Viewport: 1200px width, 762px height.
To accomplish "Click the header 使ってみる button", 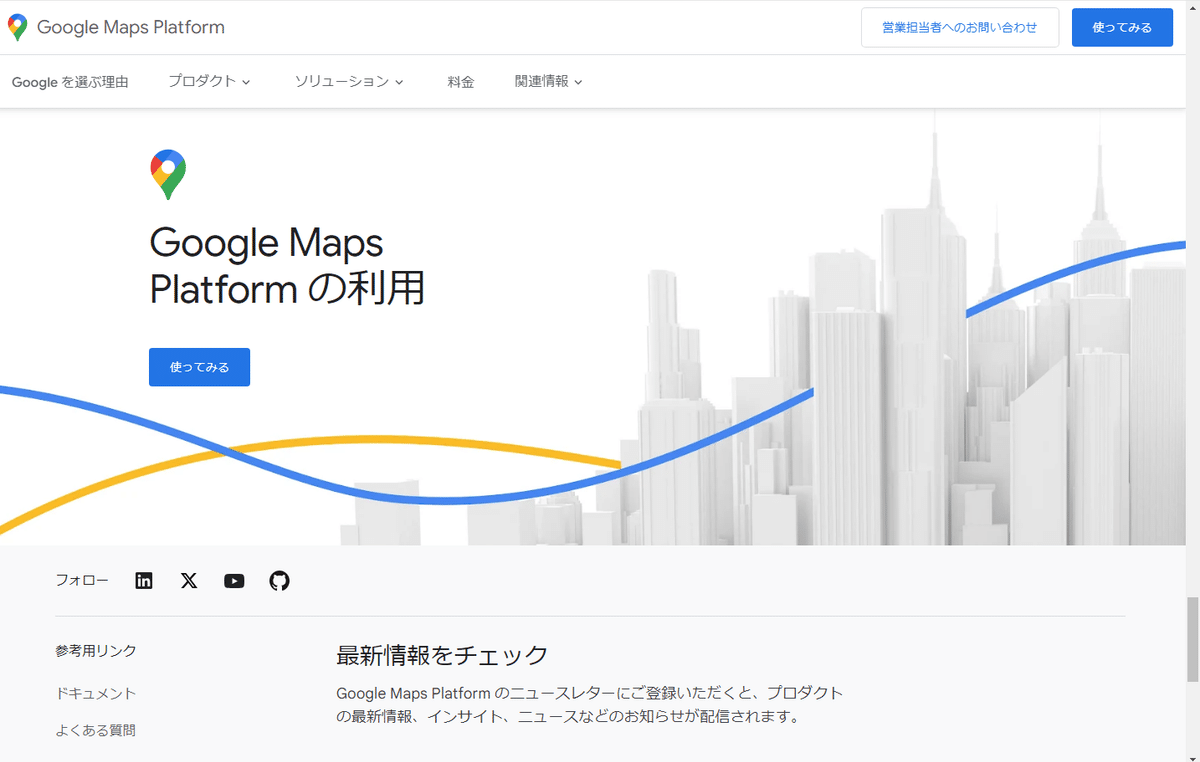I will [x=1122, y=27].
